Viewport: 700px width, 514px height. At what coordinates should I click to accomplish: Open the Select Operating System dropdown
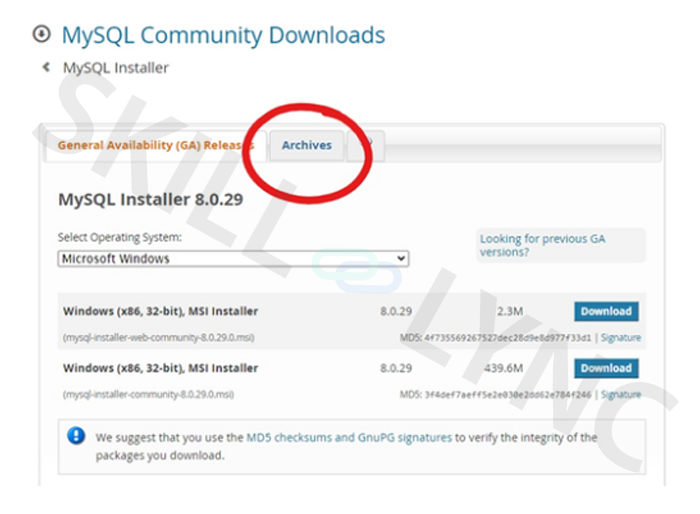click(233, 259)
